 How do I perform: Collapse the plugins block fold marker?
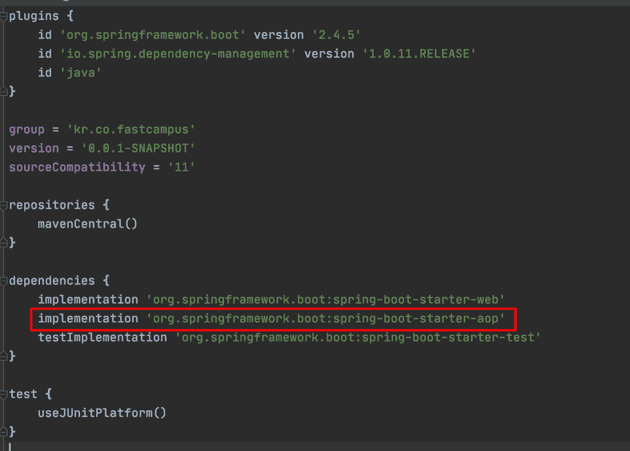(4, 16)
